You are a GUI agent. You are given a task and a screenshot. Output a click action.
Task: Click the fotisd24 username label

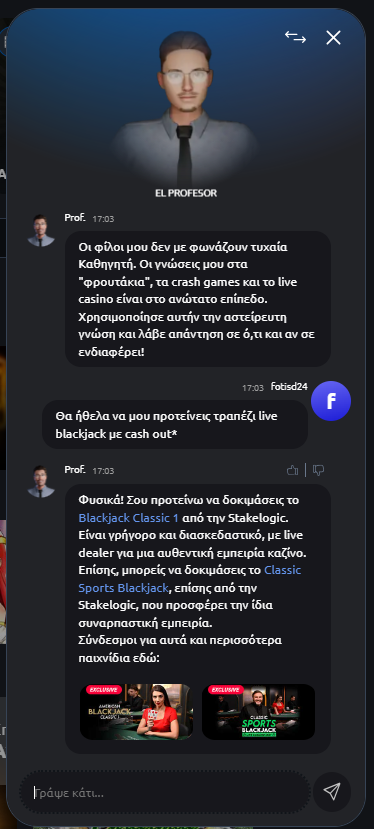pos(289,386)
